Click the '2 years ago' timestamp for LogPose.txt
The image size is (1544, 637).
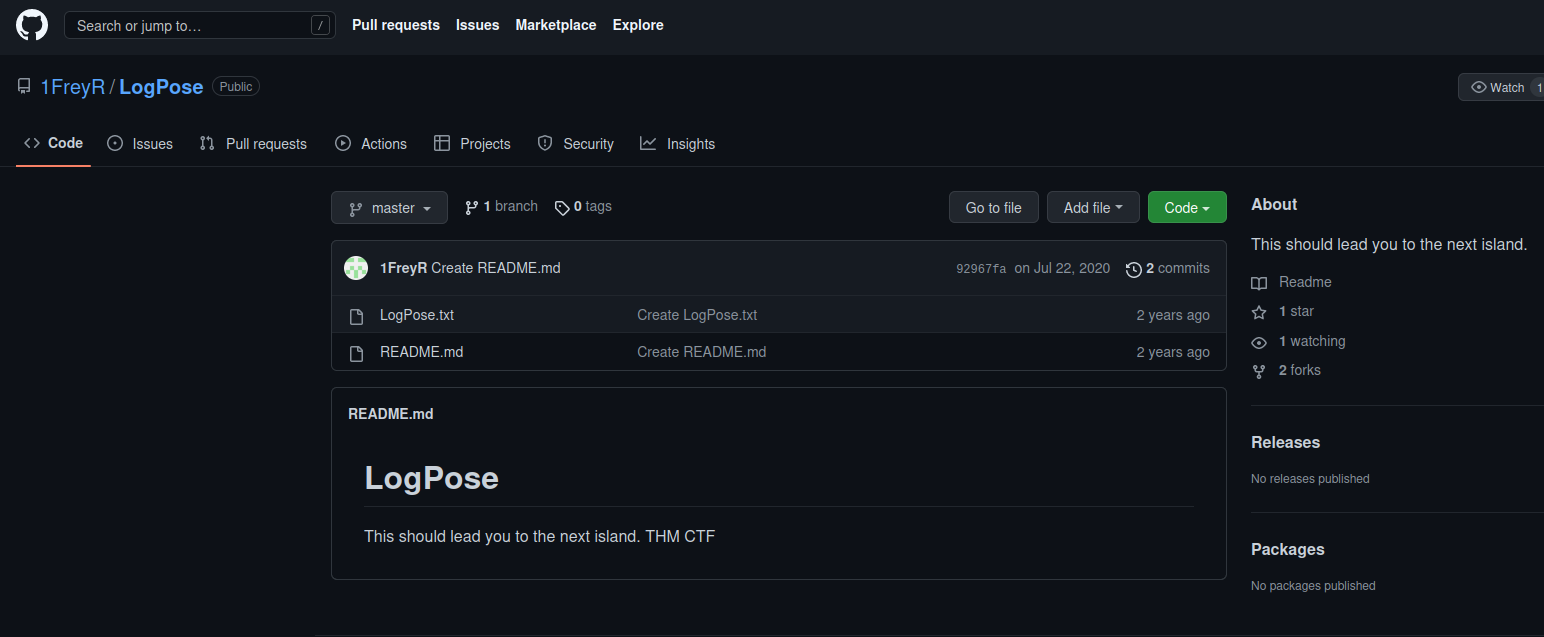click(1173, 315)
